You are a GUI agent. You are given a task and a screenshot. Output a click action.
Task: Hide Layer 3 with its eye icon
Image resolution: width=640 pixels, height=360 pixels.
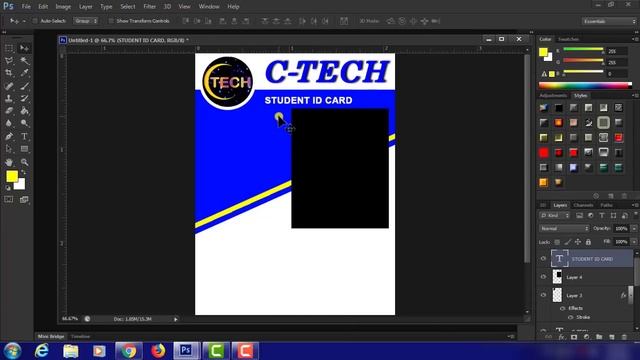pyautogui.click(x=543, y=295)
